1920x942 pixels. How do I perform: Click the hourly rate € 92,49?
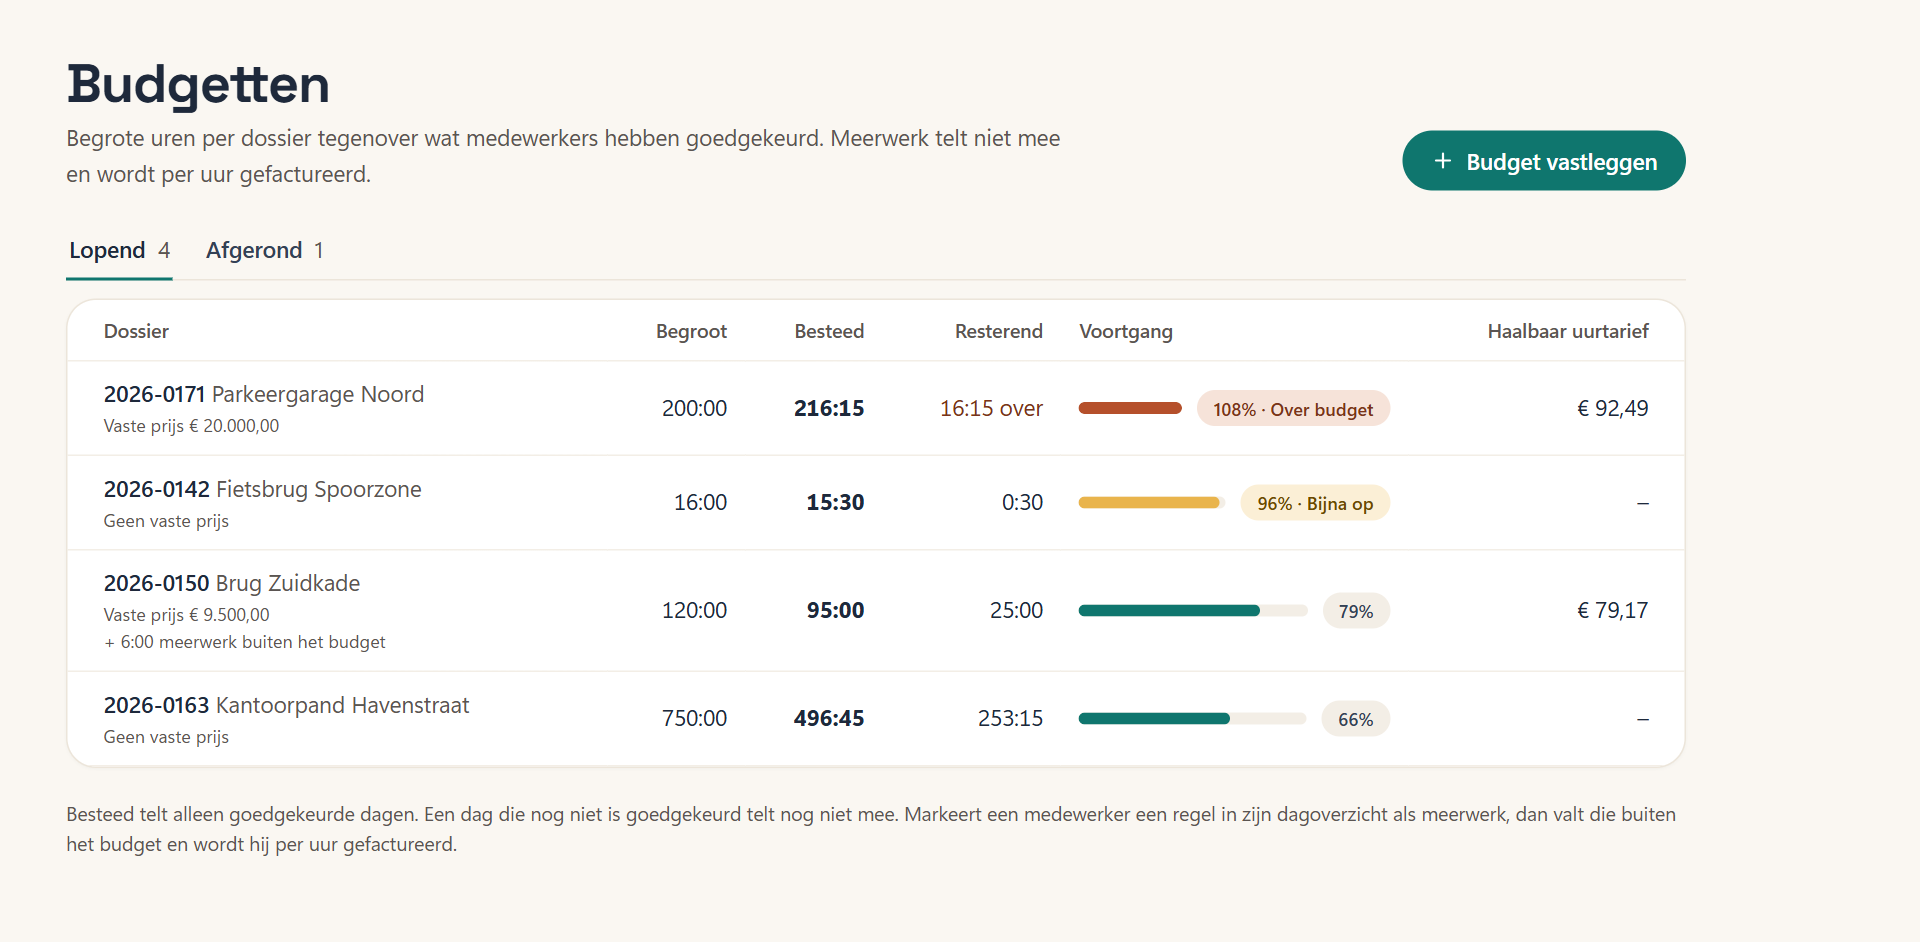(x=1612, y=408)
